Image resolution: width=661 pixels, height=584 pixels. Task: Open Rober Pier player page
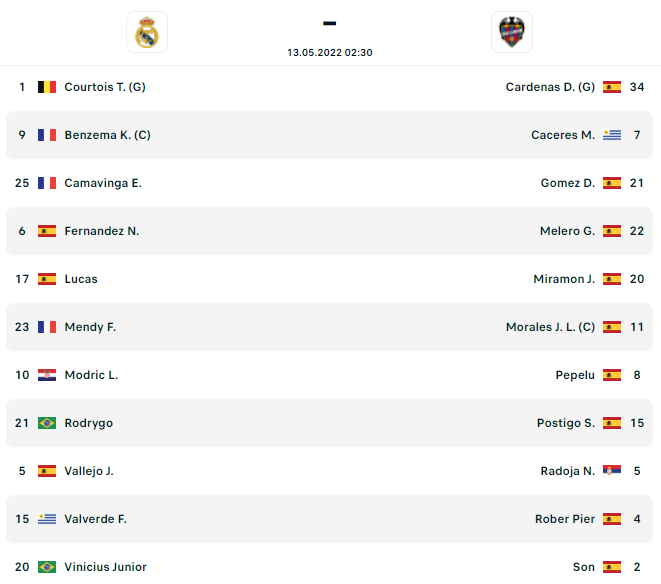point(565,519)
